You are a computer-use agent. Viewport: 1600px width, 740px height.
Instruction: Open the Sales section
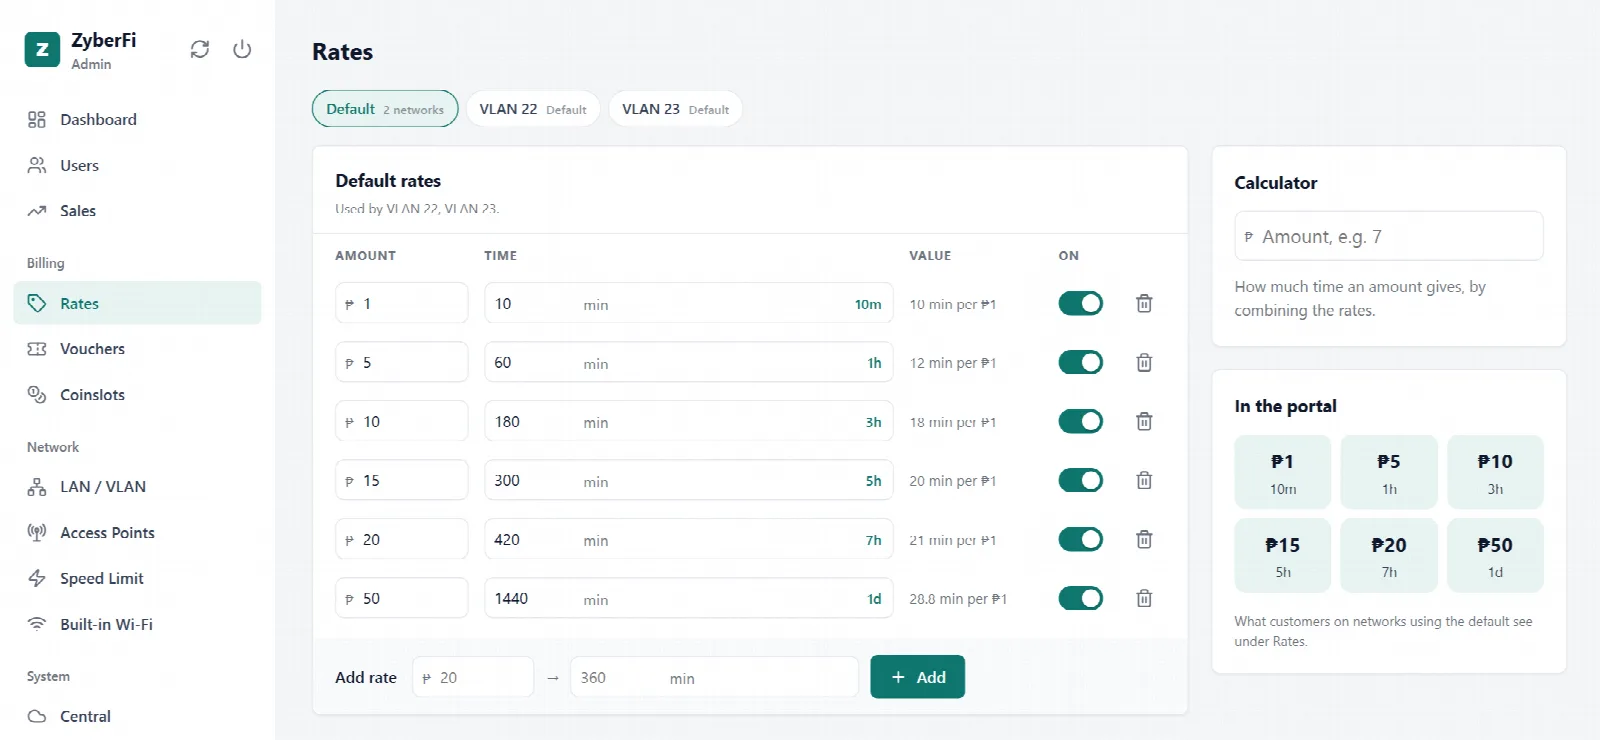137,211
